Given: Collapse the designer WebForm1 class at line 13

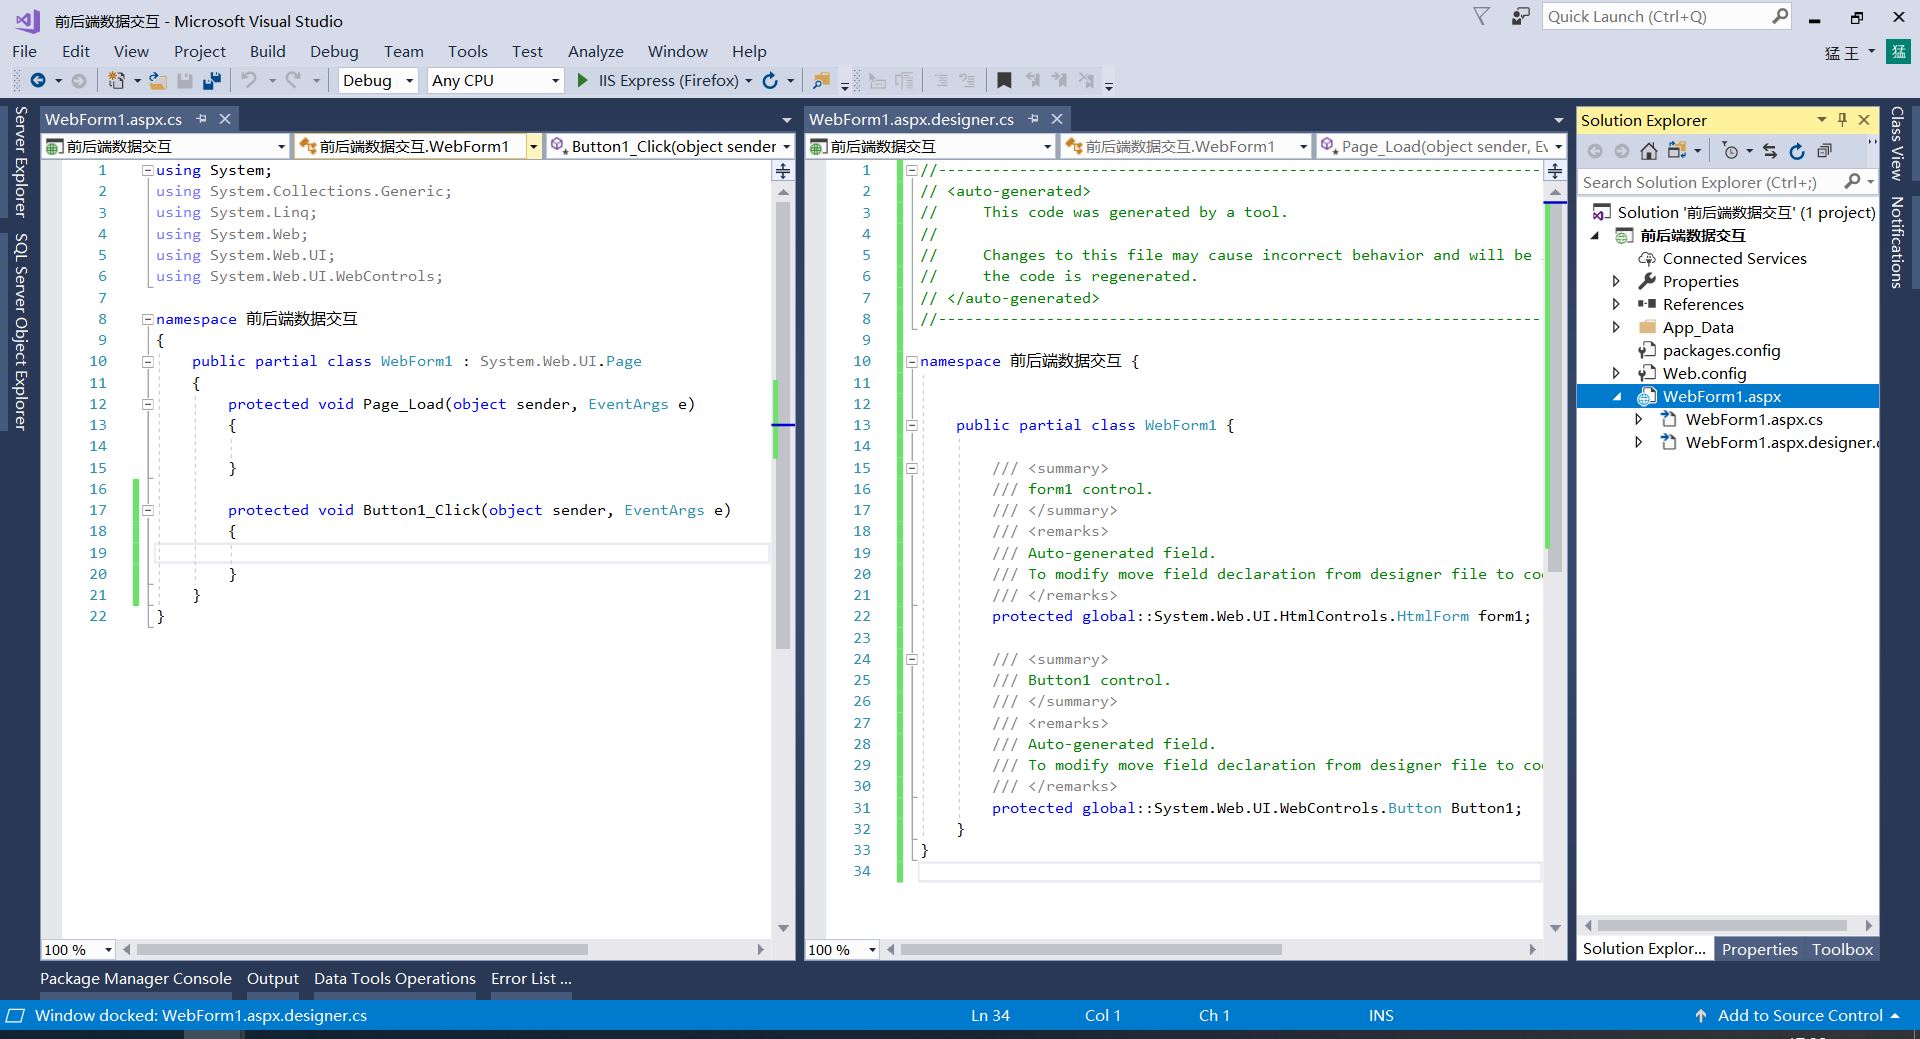Looking at the screenshot, I should click(912, 425).
